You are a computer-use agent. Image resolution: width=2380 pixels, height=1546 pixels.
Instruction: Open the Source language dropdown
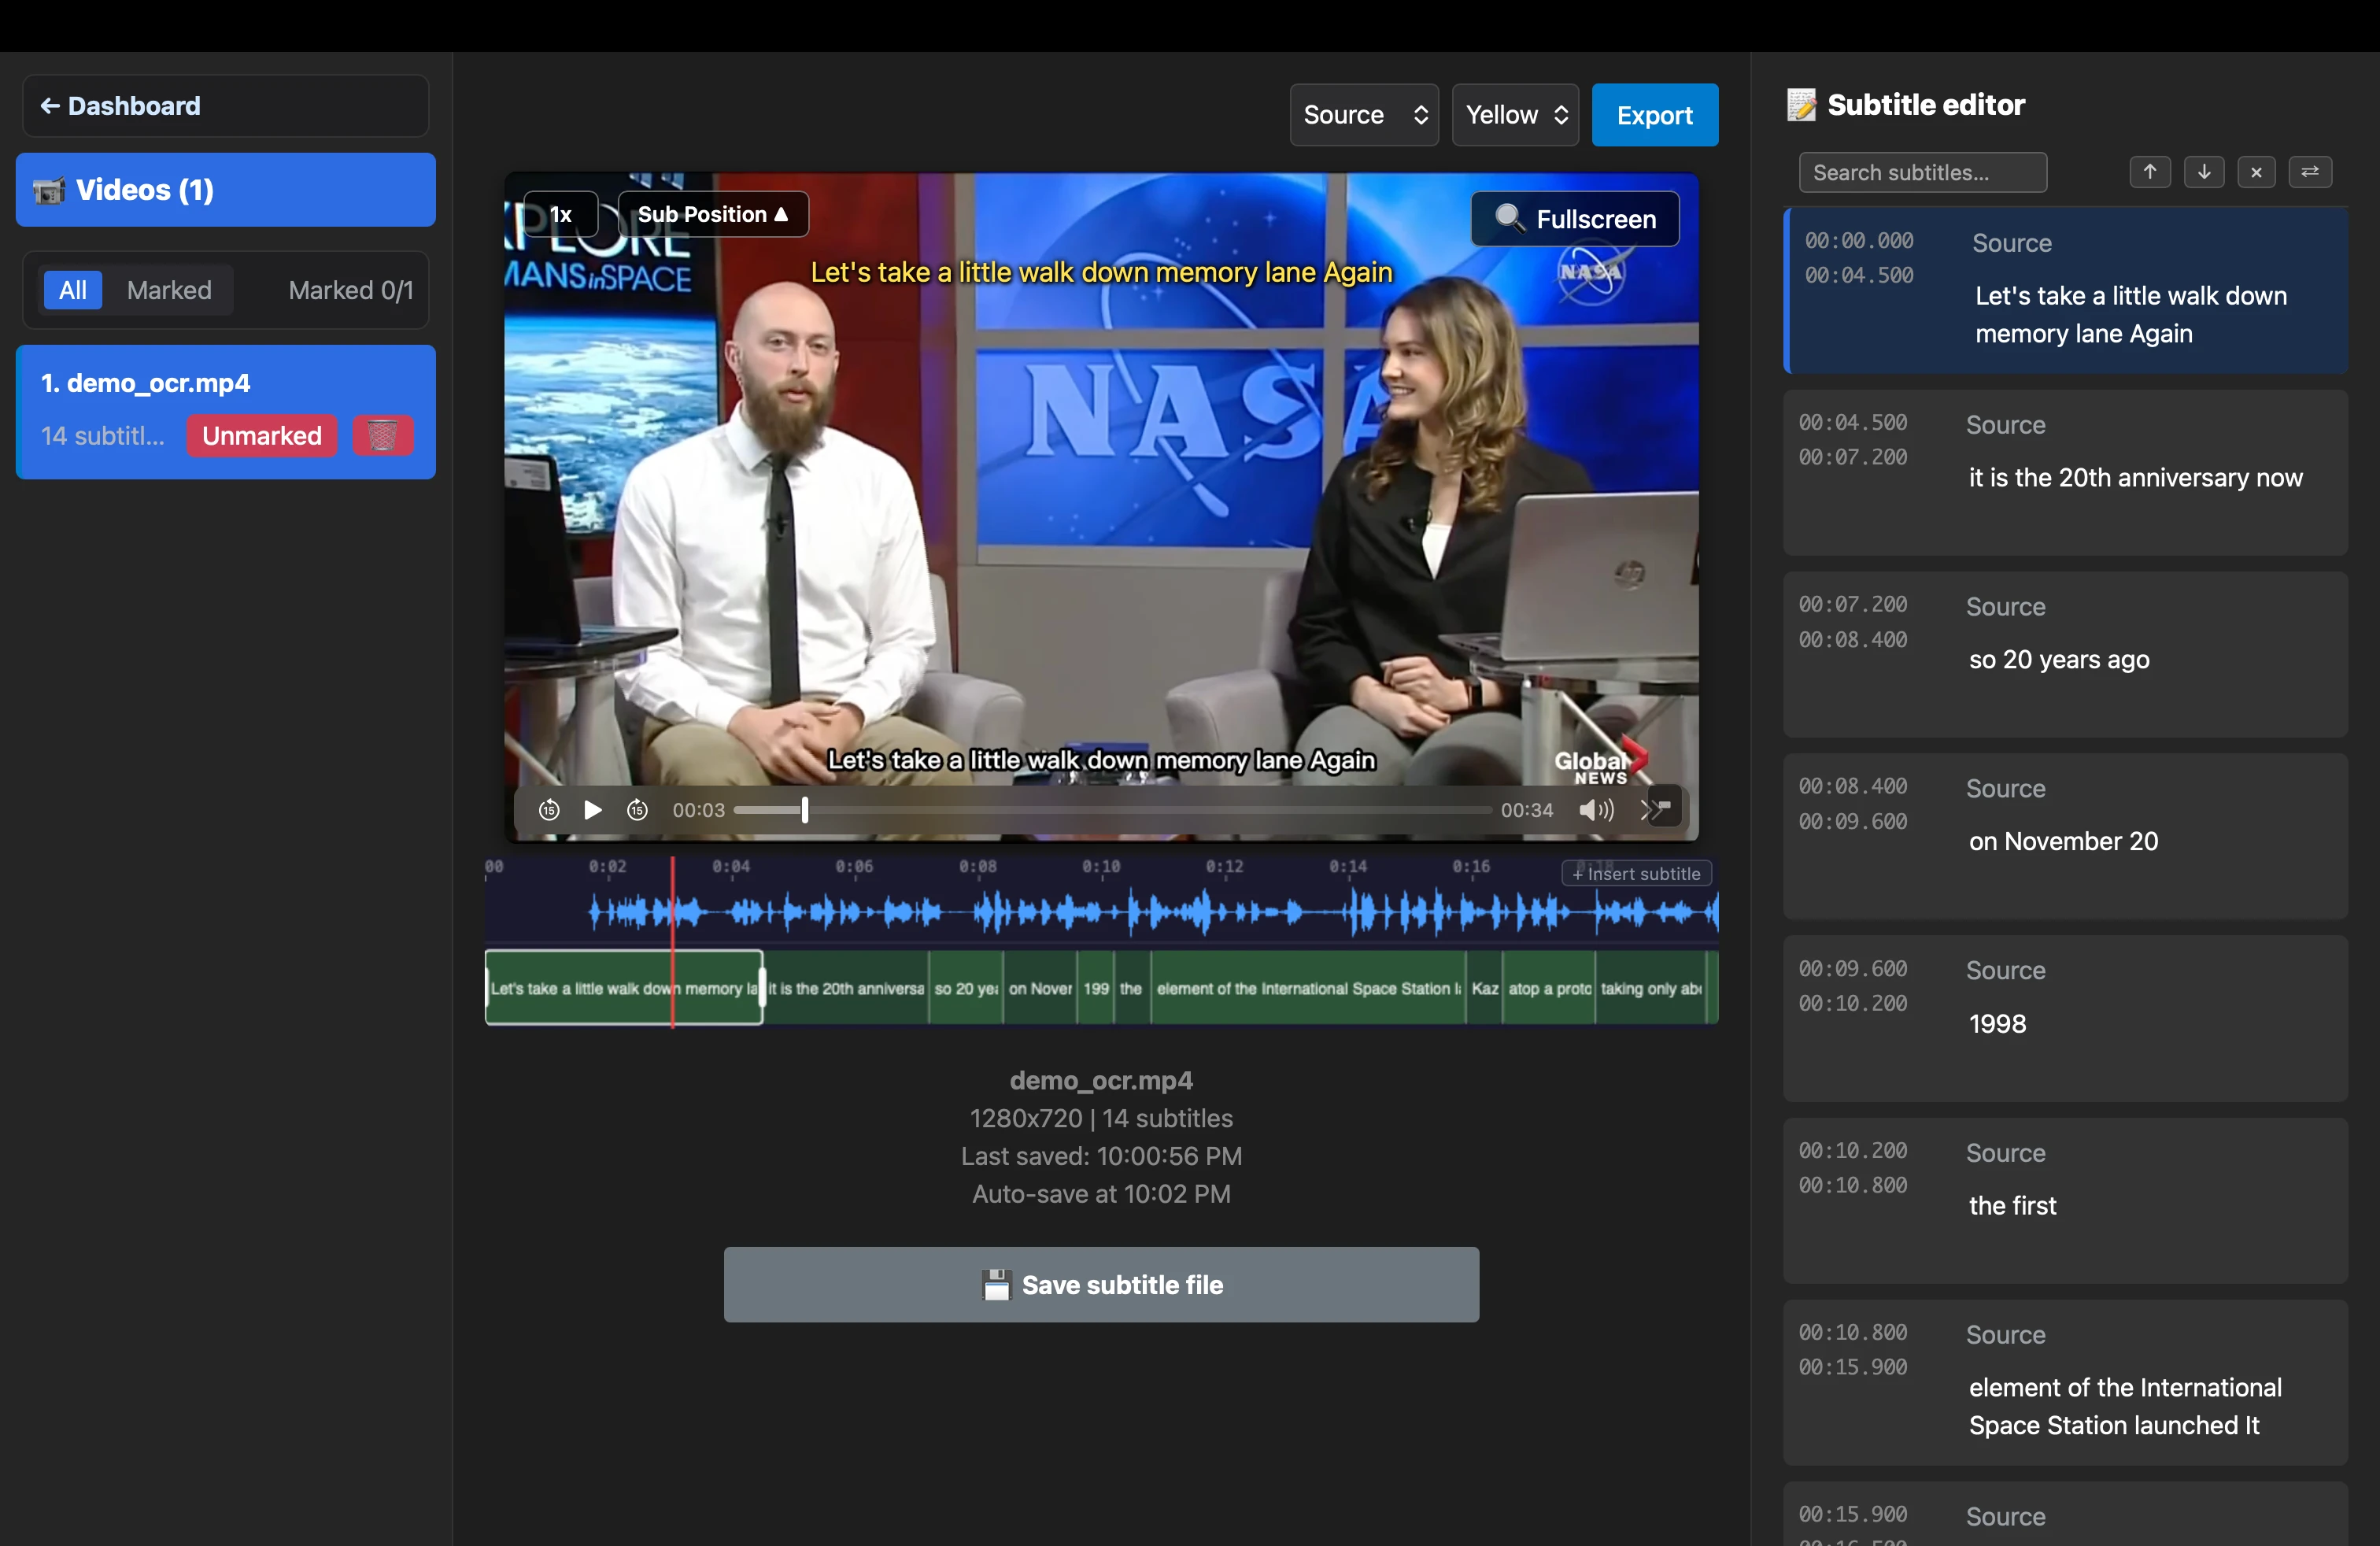(x=1364, y=115)
